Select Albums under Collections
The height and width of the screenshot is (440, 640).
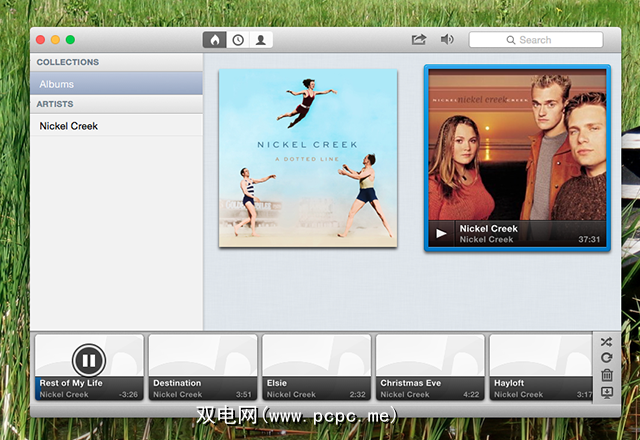click(116, 84)
